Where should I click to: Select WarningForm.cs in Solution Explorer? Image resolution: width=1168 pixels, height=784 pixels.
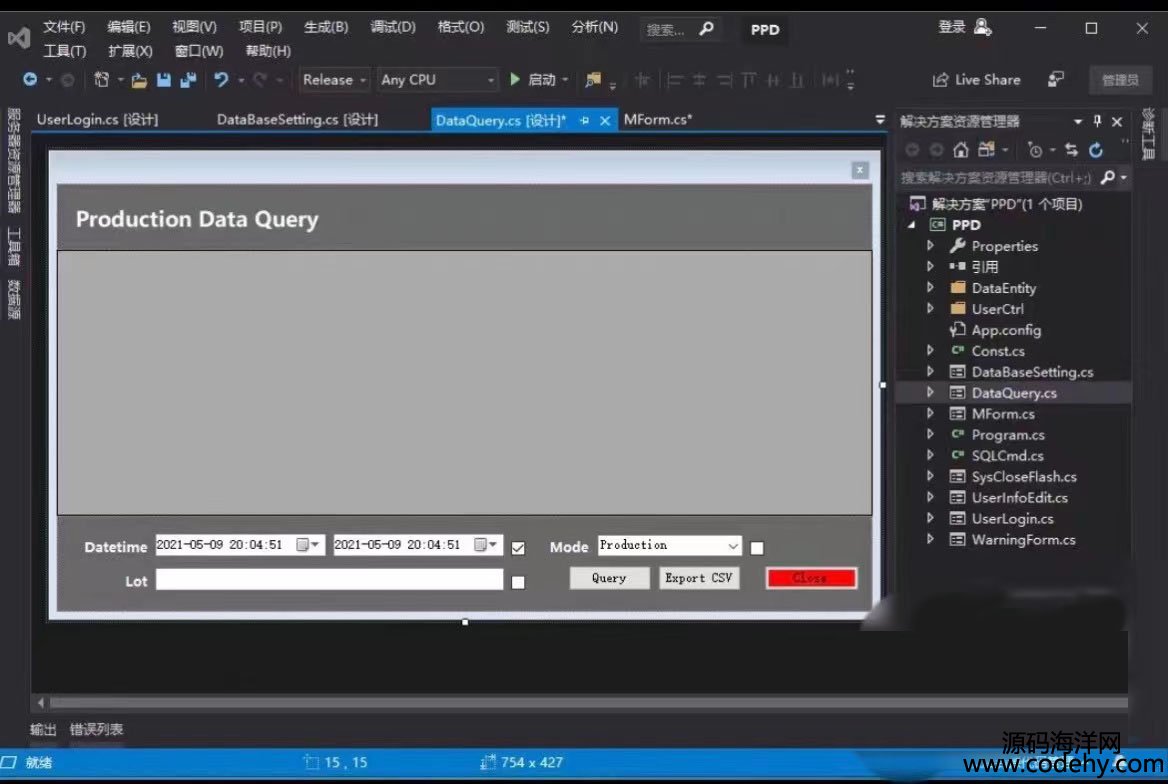1023,540
